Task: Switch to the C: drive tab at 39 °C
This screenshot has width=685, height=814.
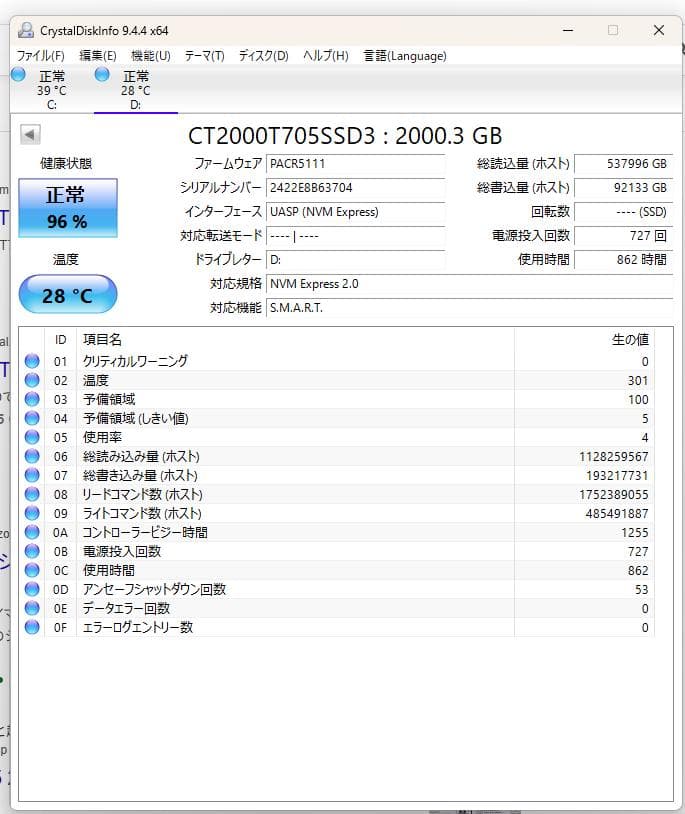Action: pos(52,90)
